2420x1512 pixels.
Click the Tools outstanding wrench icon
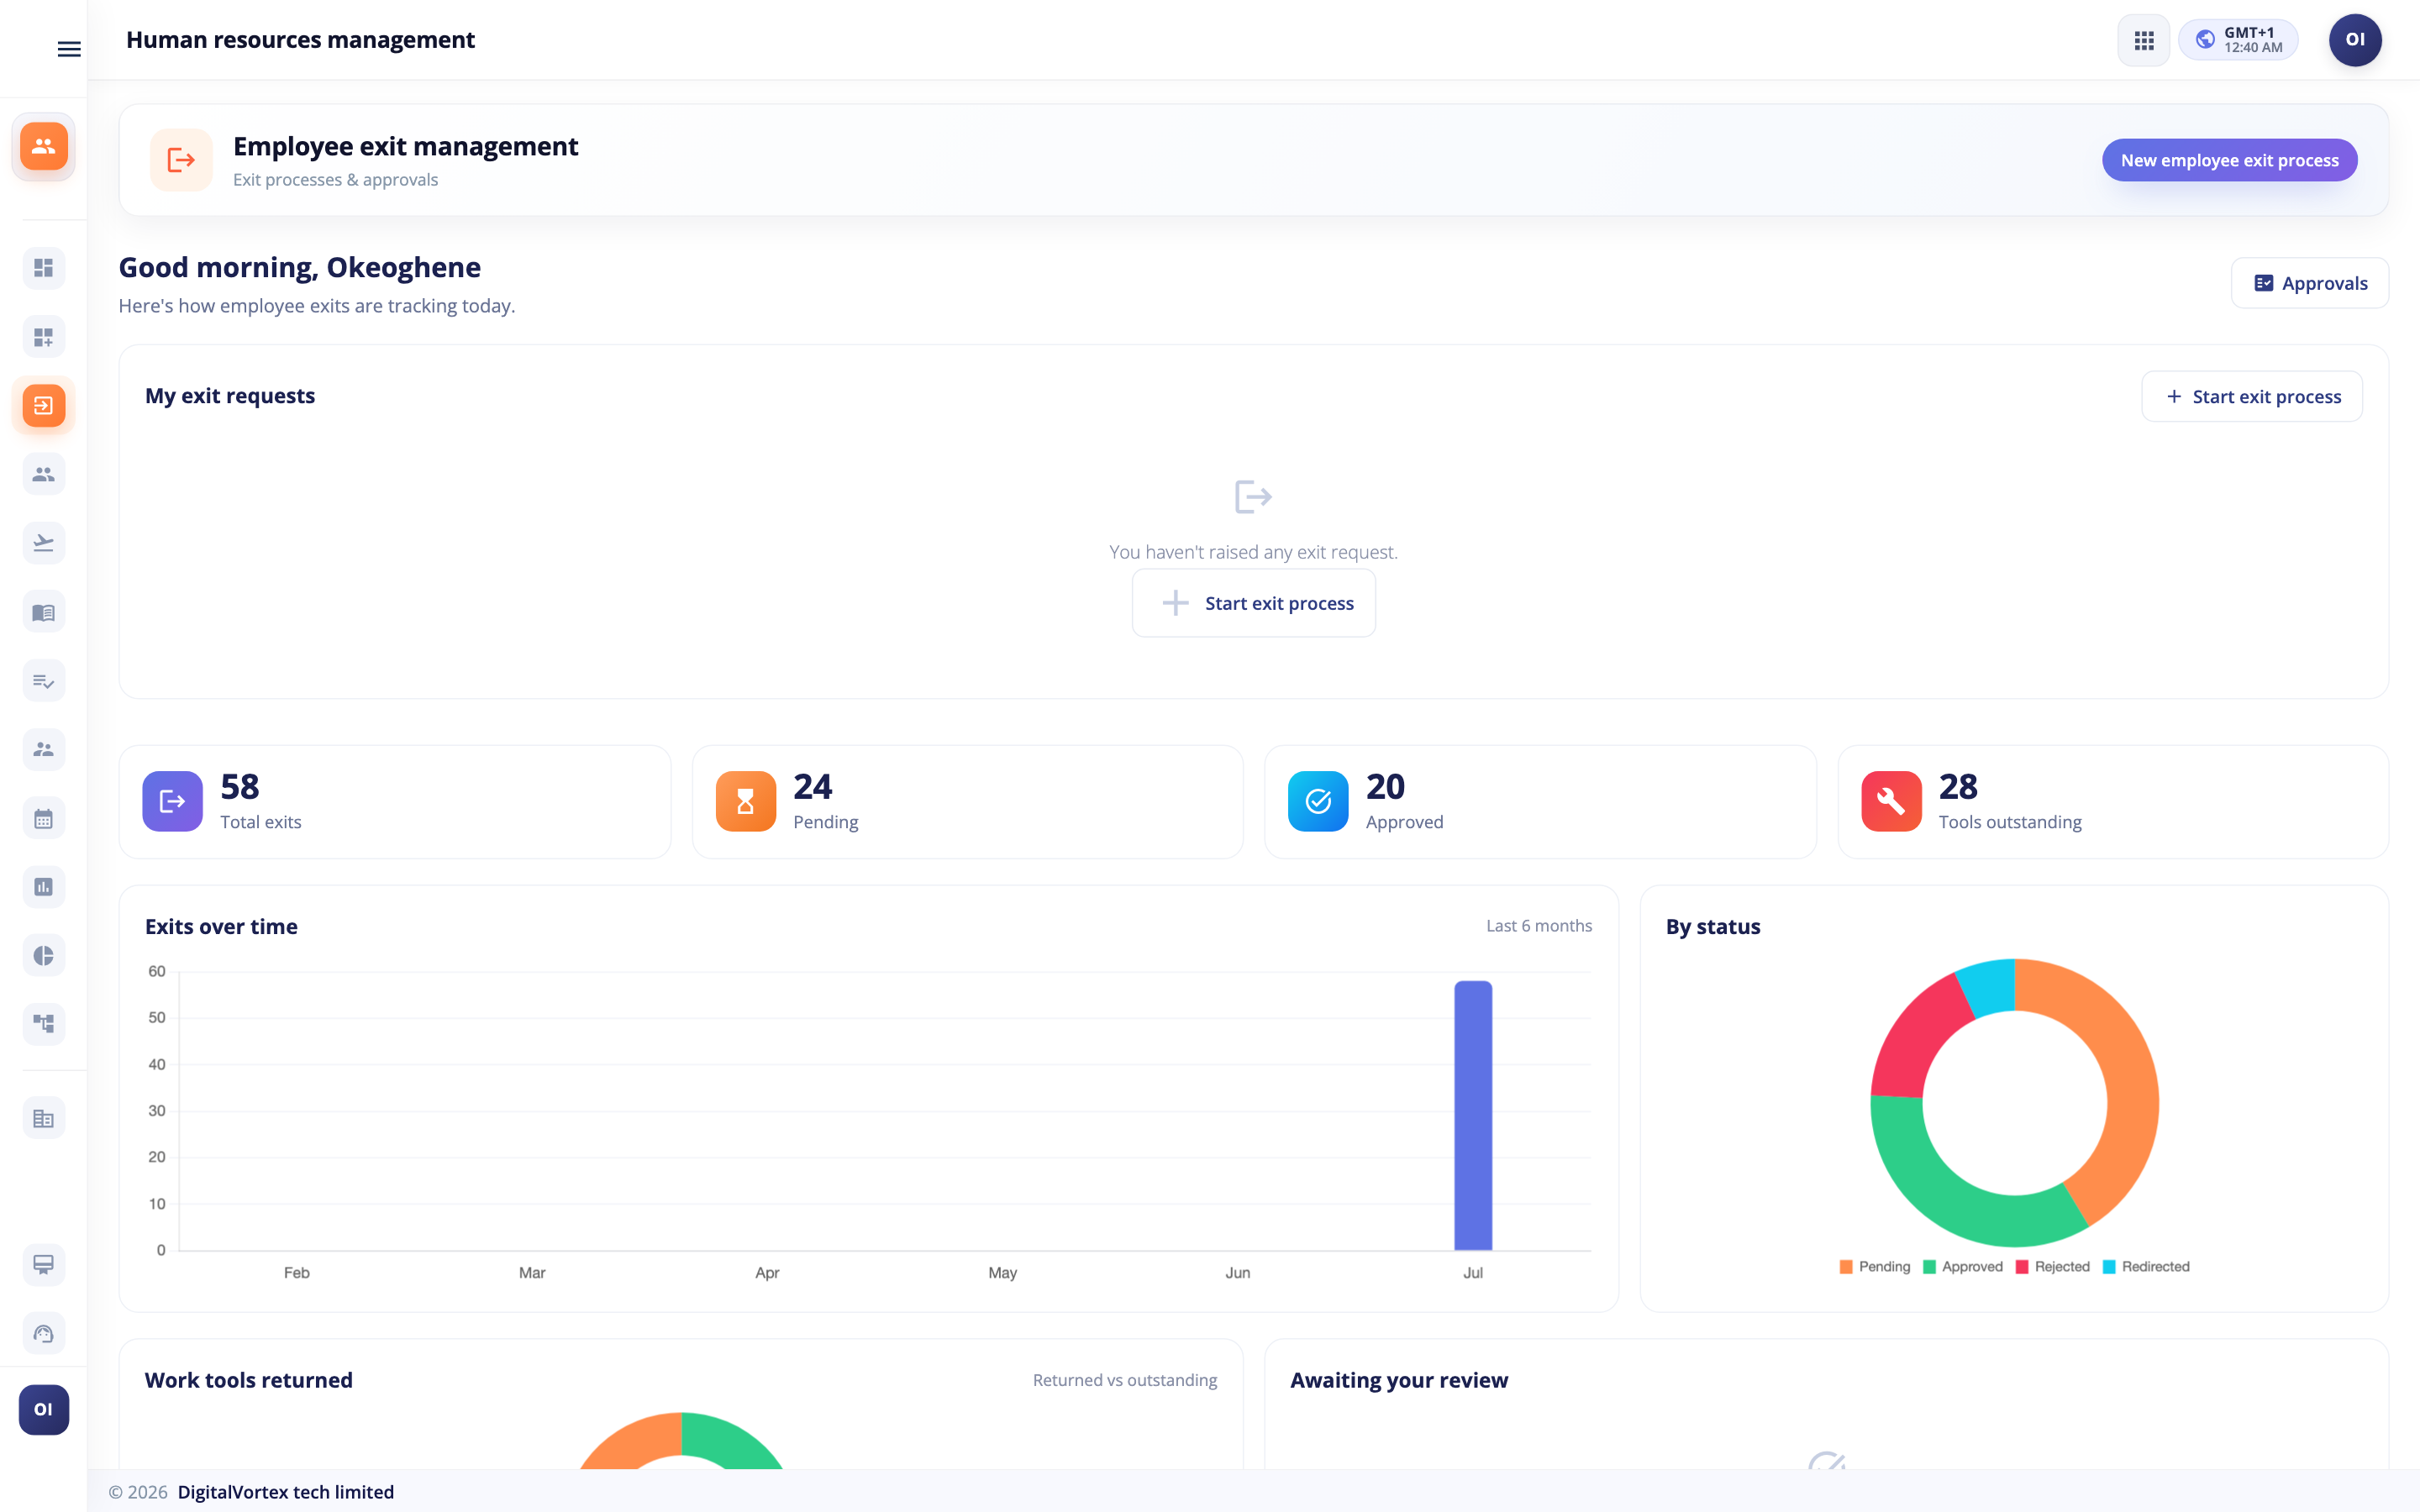(1891, 801)
